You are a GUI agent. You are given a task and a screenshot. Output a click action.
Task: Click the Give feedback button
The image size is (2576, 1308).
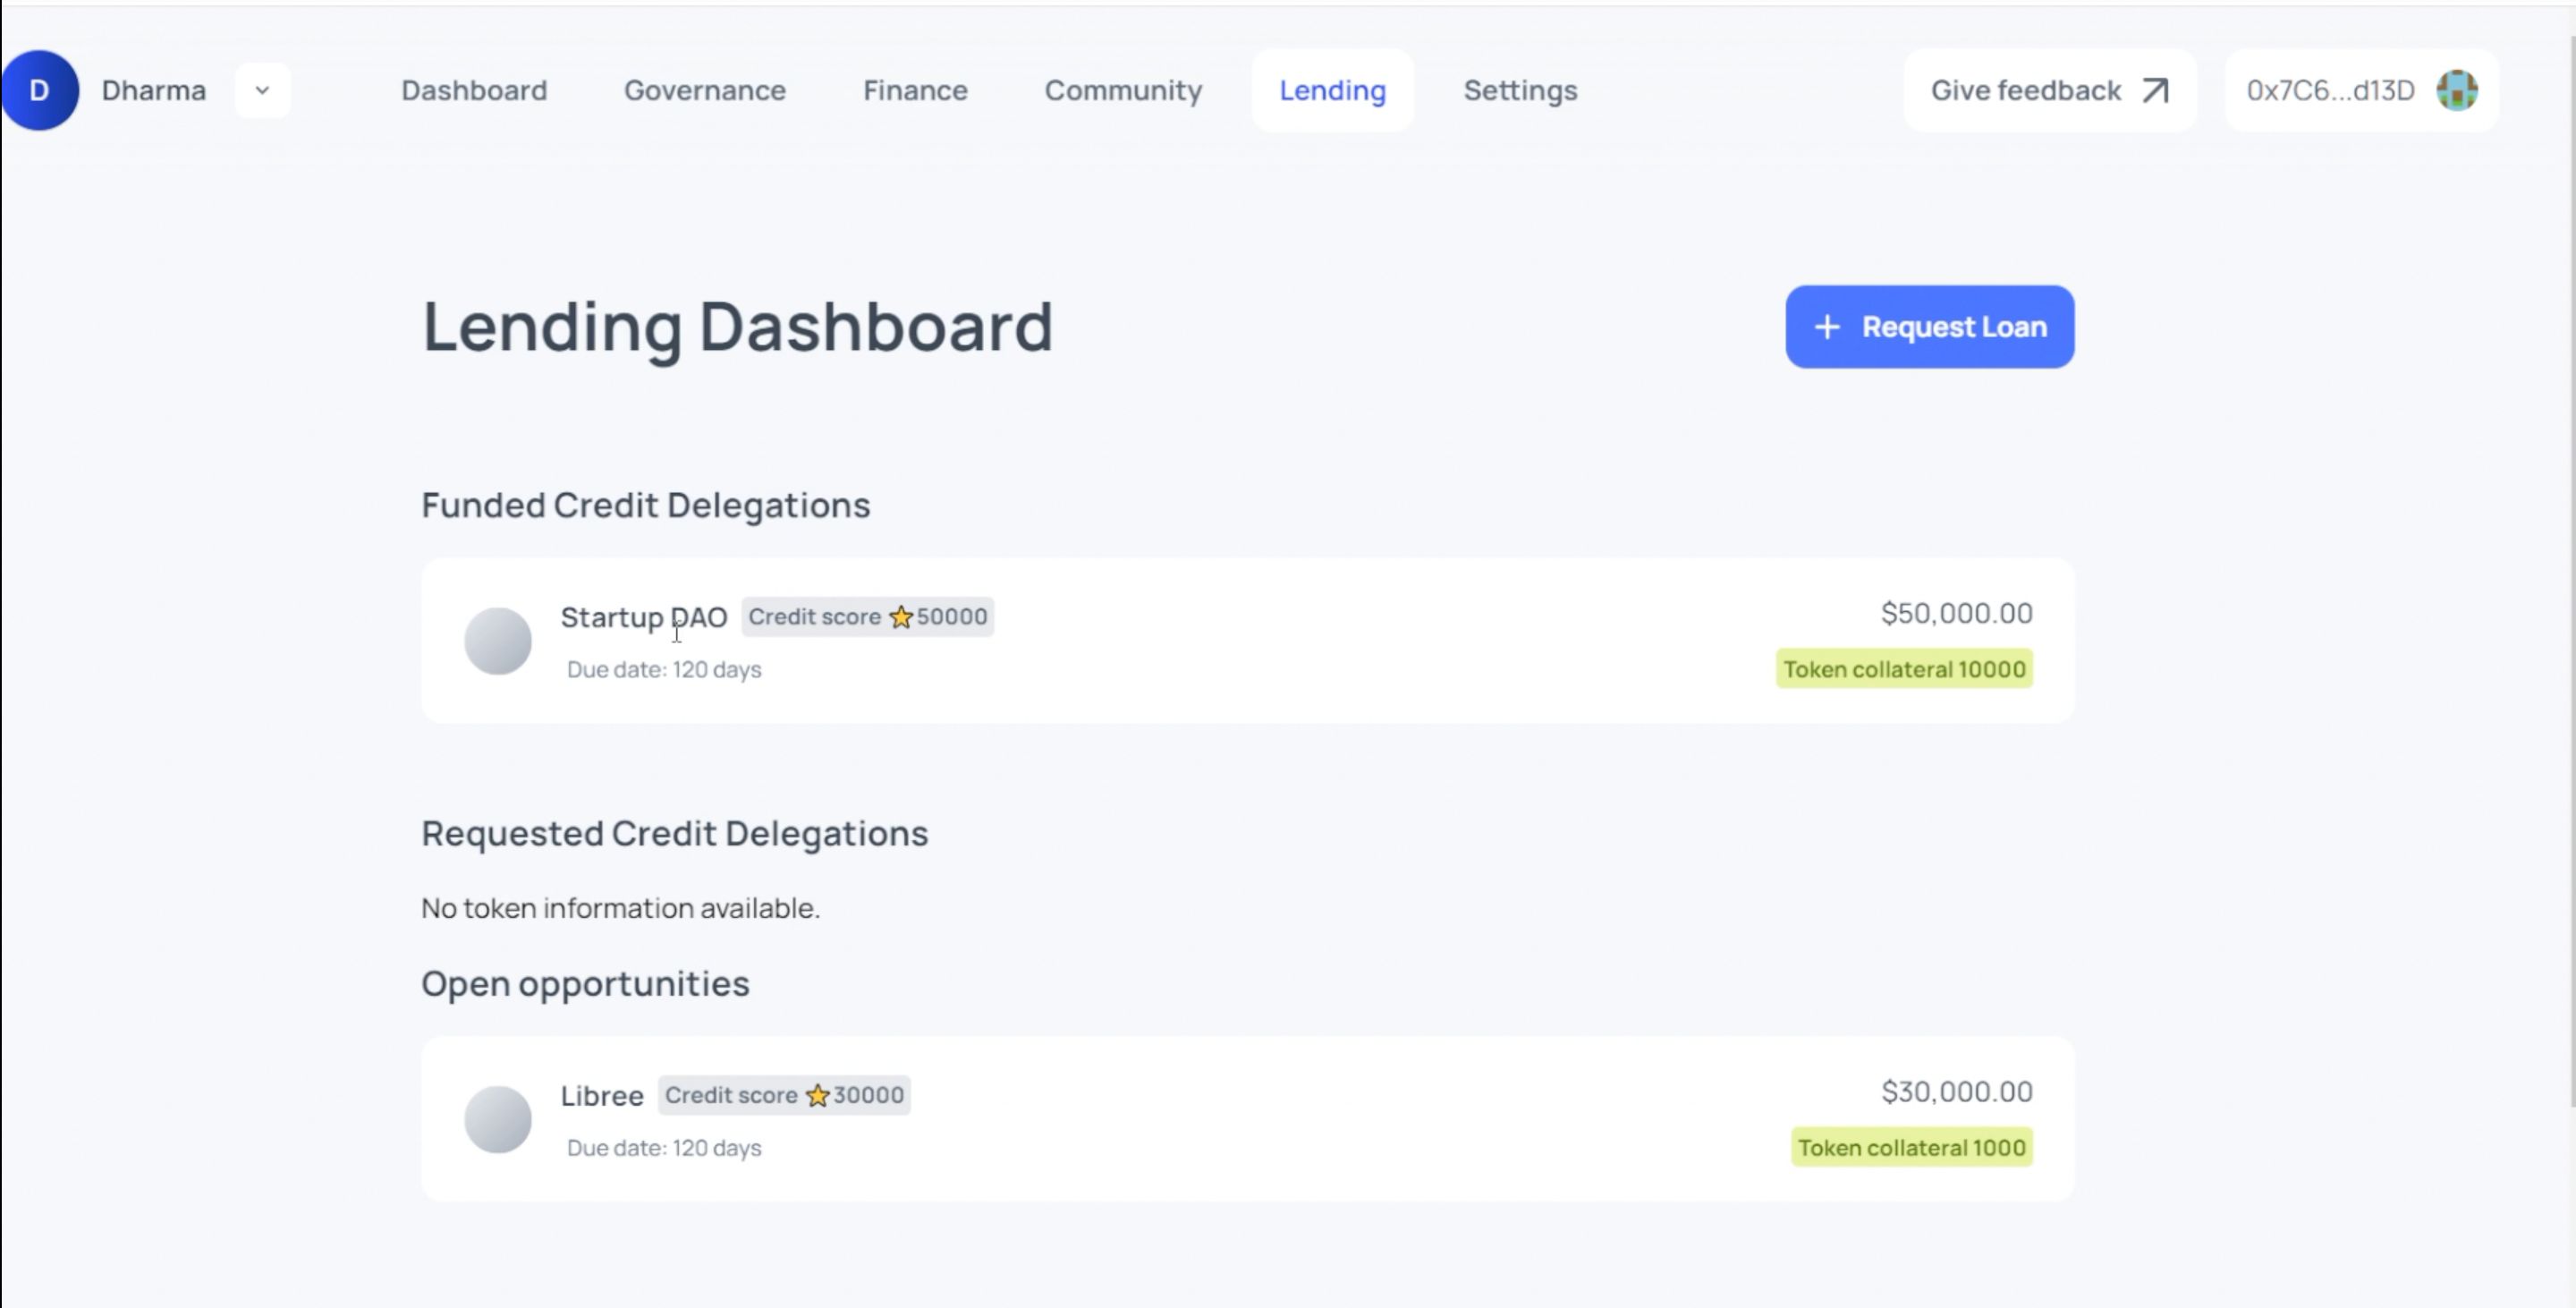[x=2050, y=90]
